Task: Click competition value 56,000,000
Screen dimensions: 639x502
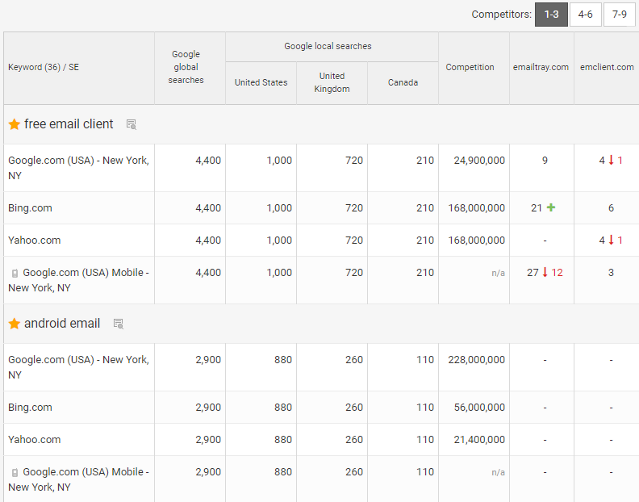Action: coord(479,407)
